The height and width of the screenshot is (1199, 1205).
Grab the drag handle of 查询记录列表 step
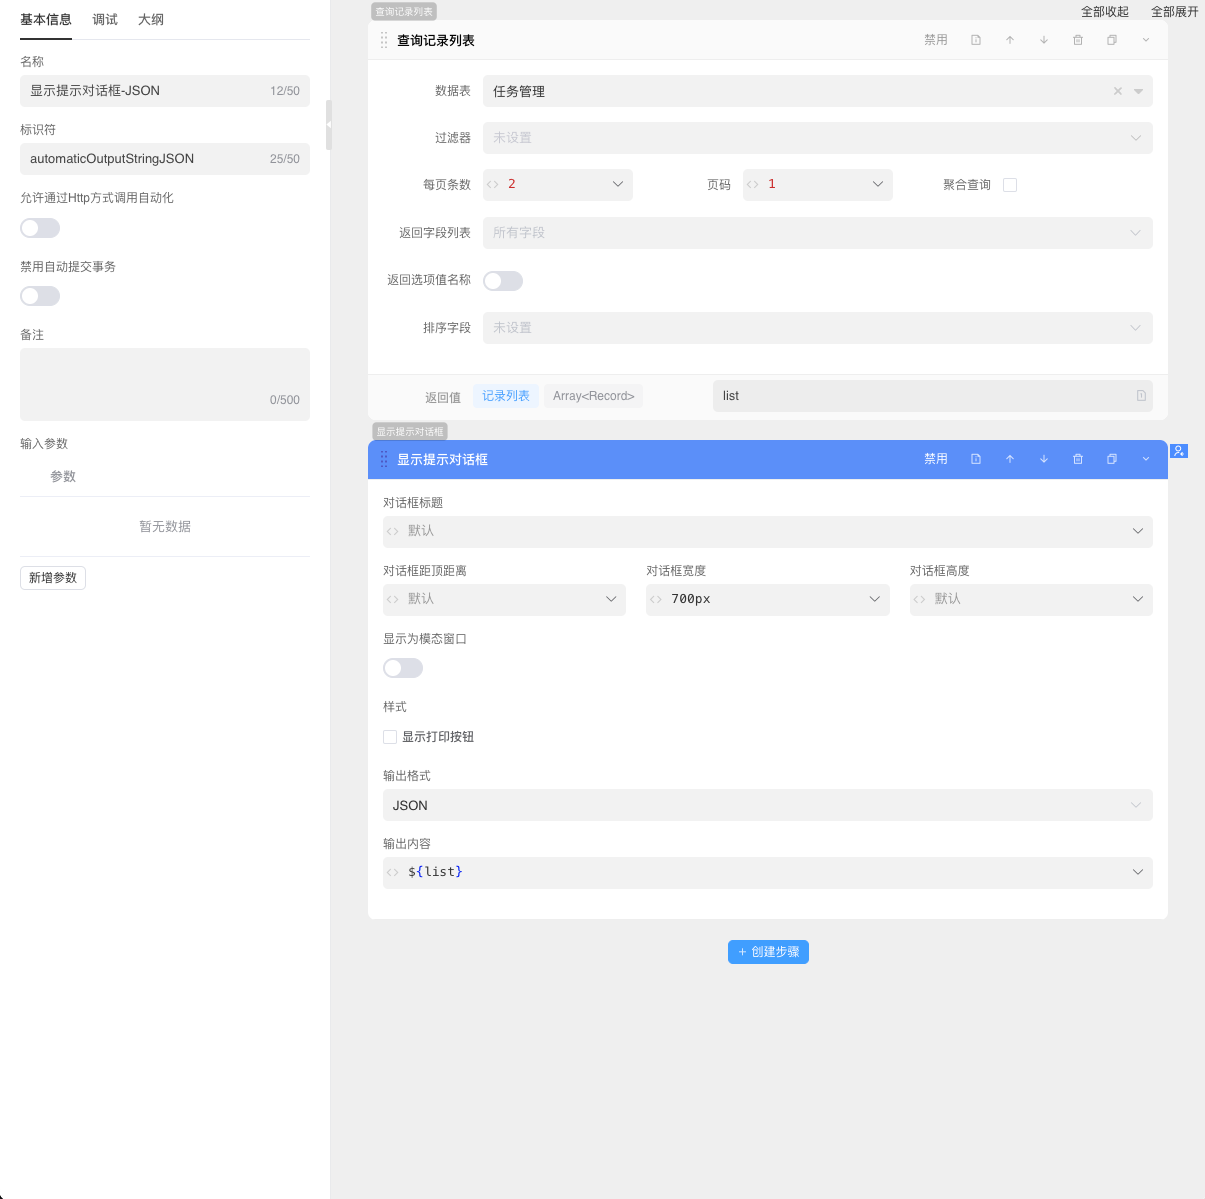click(384, 39)
